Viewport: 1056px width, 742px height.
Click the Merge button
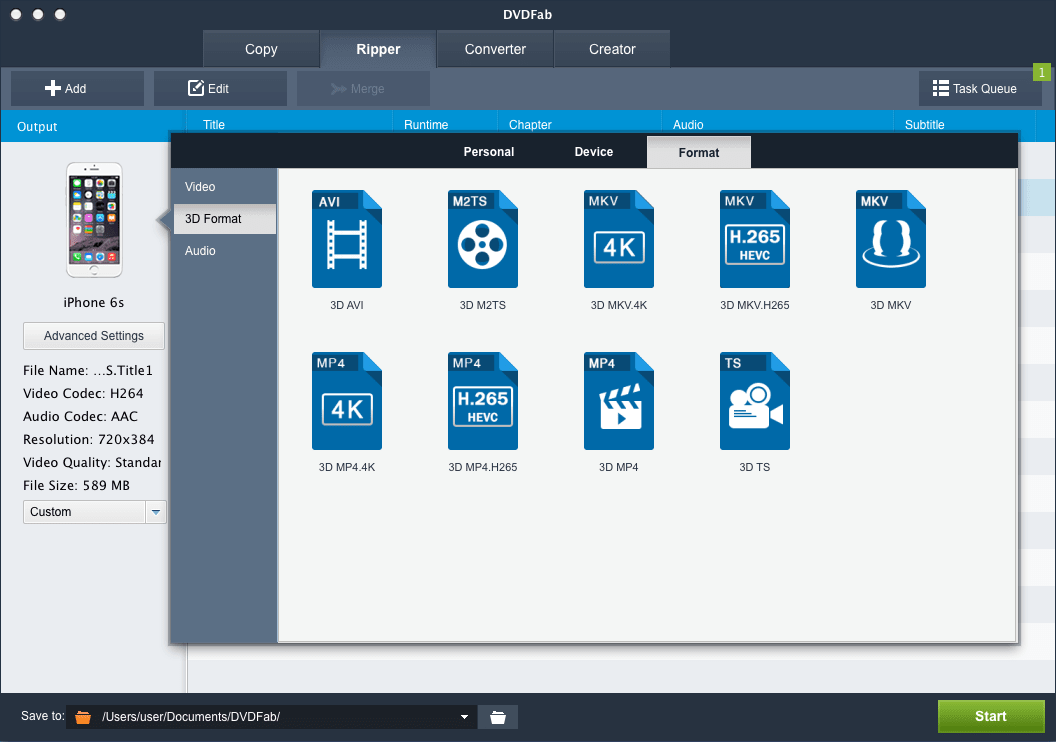click(364, 88)
